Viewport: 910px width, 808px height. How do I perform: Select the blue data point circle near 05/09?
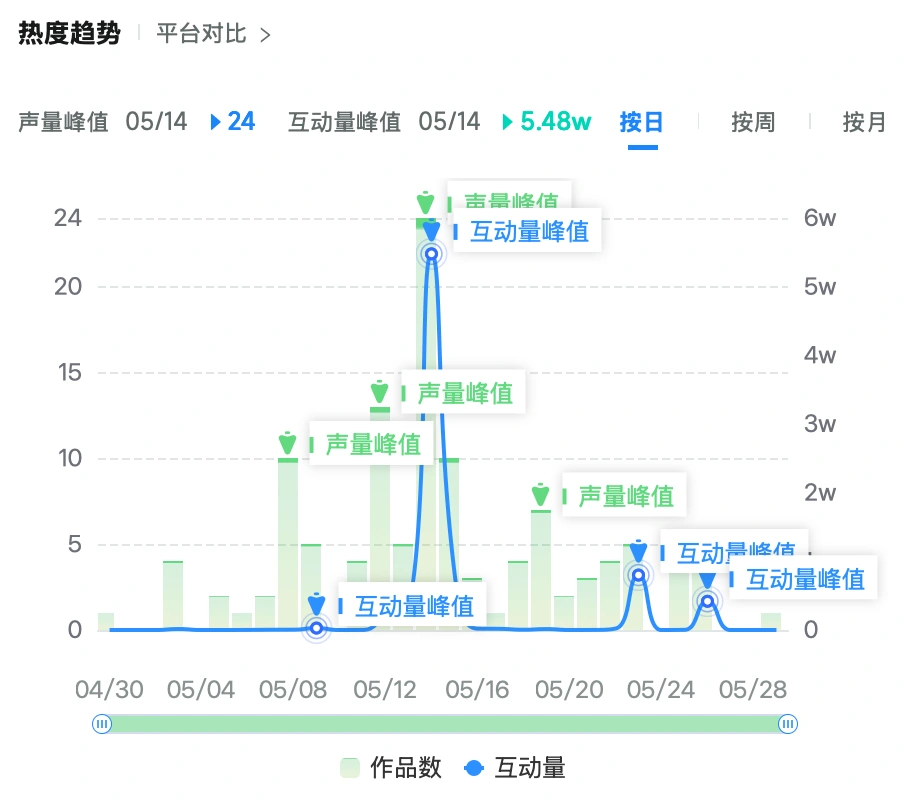[316, 628]
